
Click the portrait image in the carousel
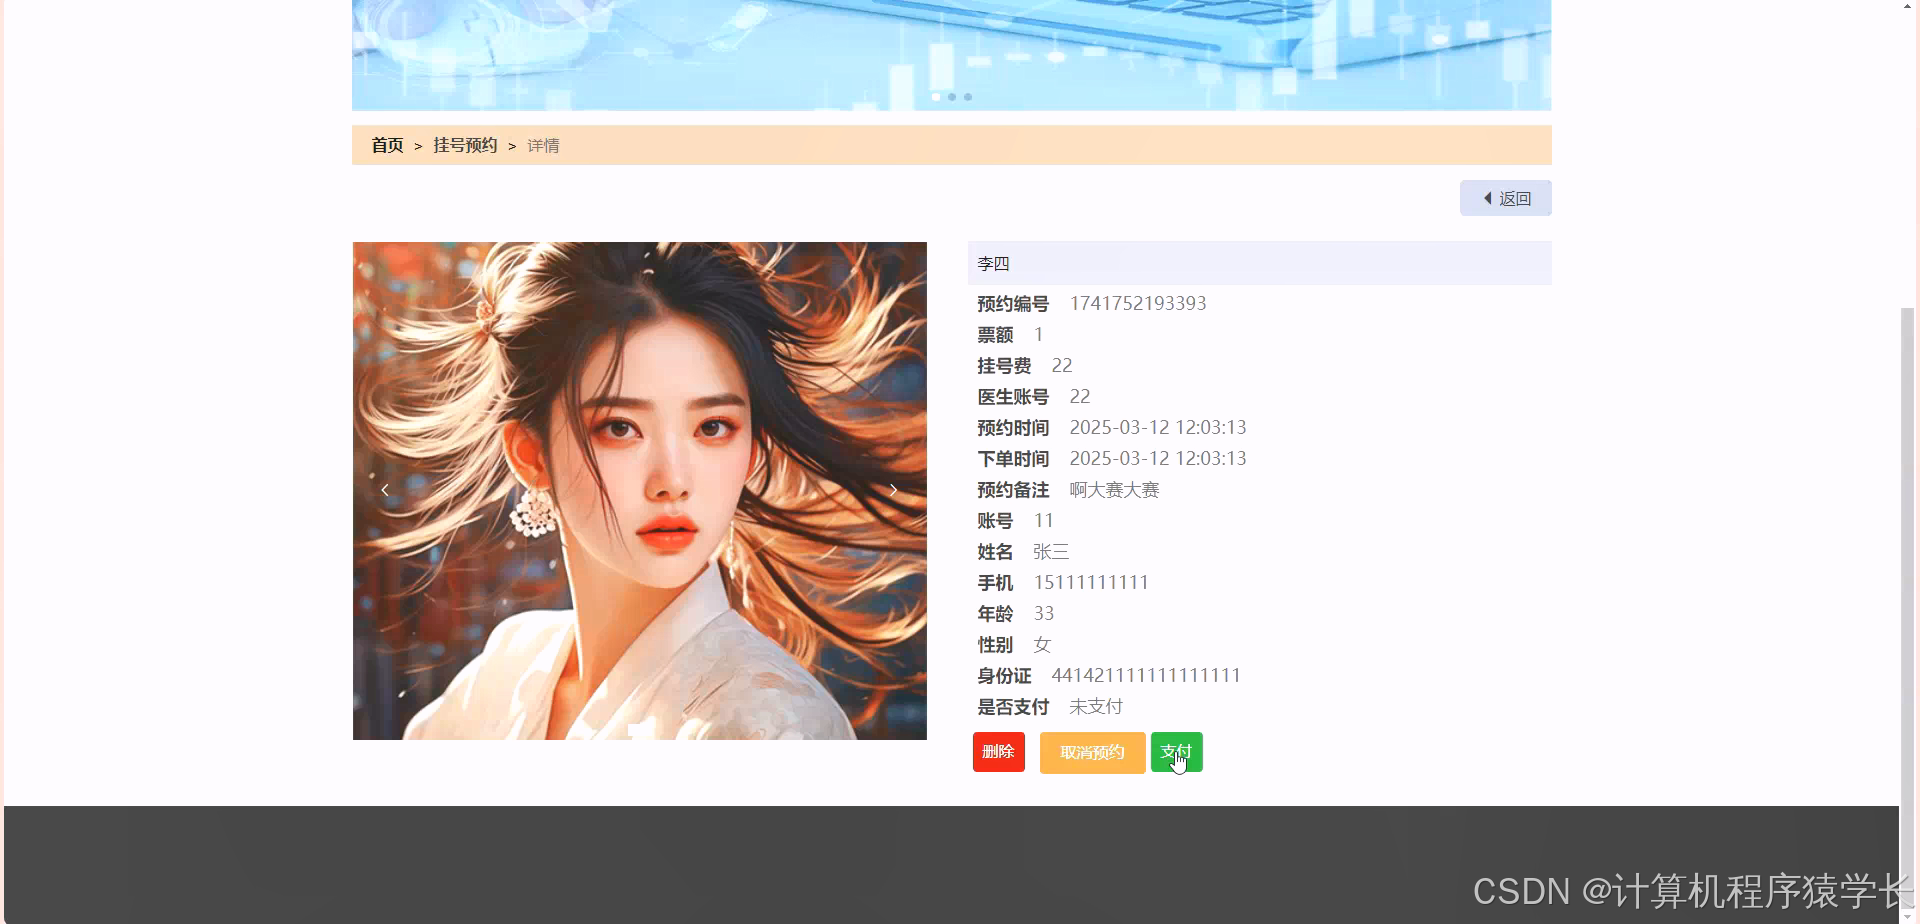point(639,490)
